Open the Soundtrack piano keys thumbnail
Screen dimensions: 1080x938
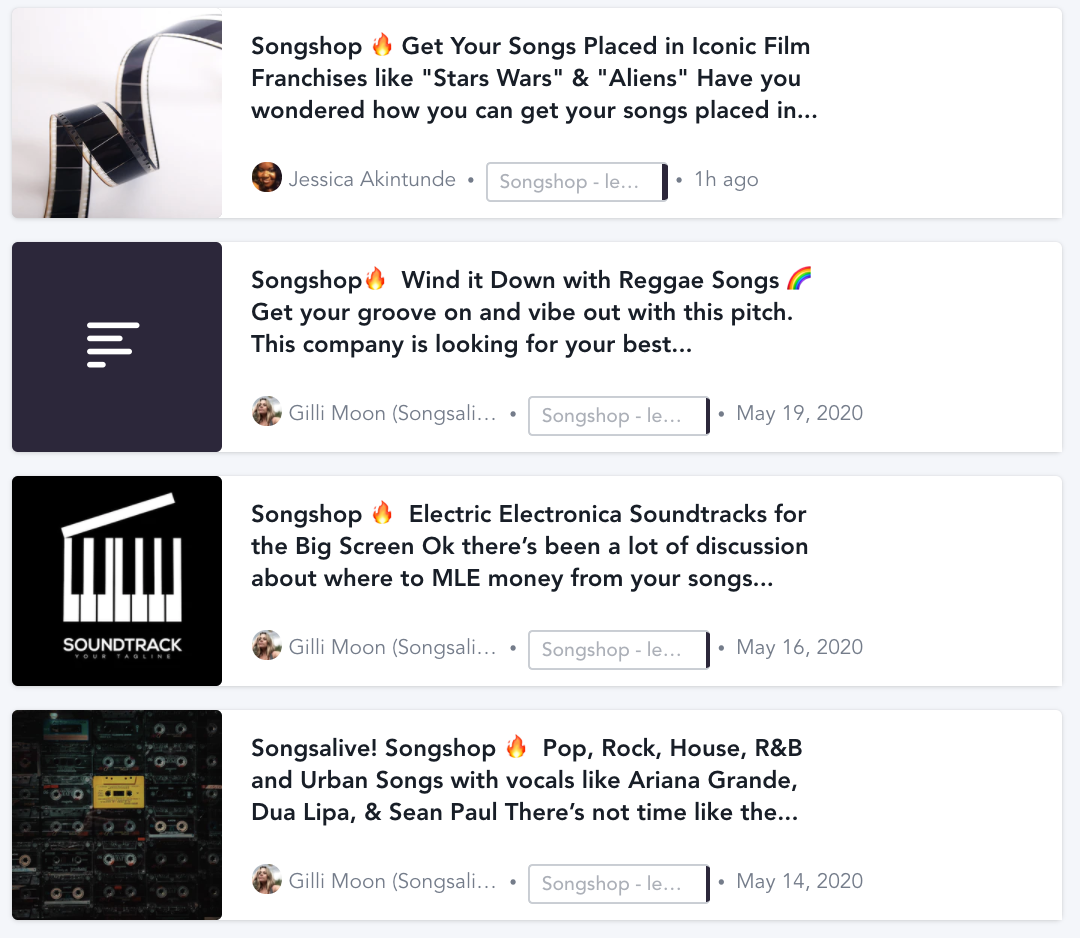[x=117, y=581]
